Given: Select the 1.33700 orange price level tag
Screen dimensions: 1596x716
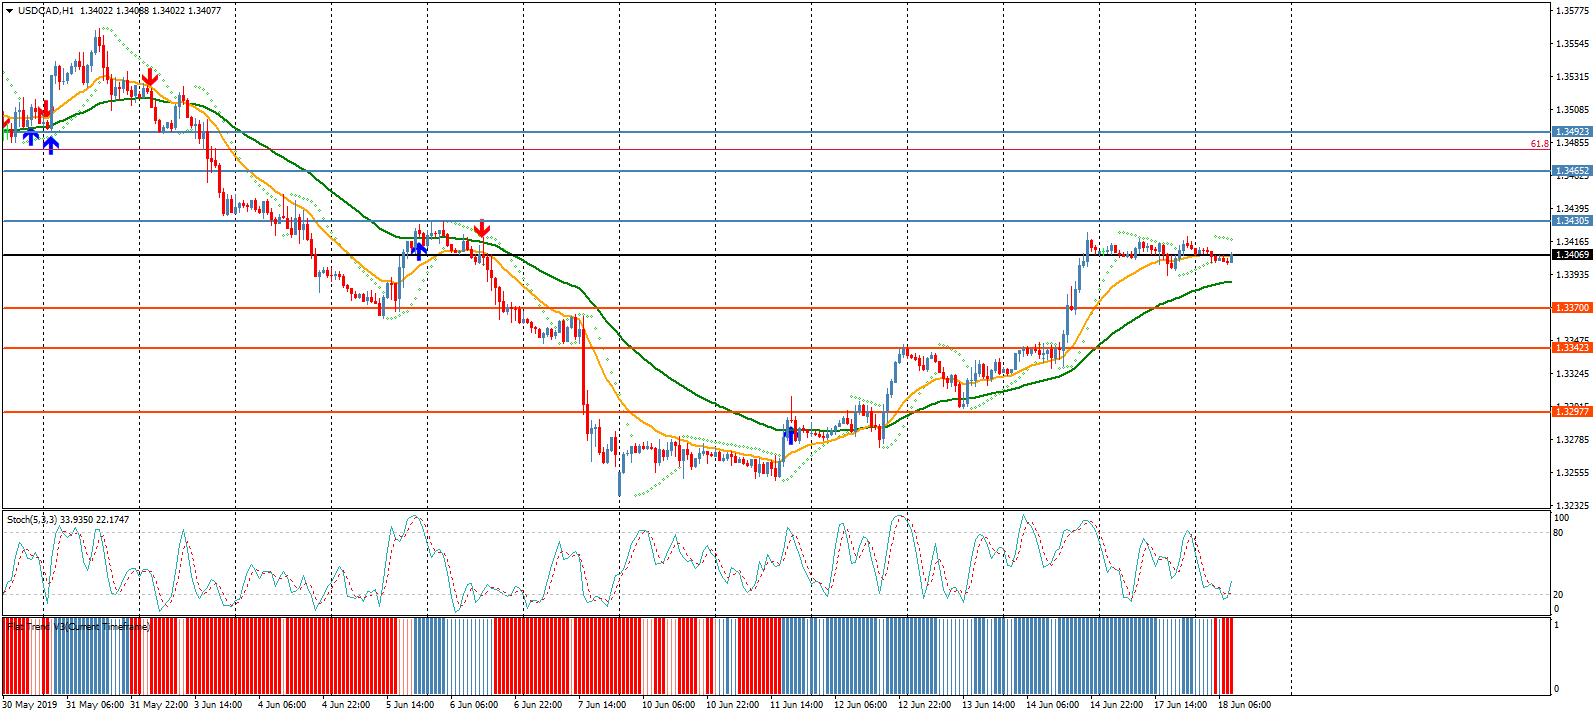Looking at the screenshot, I should click(1571, 308).
